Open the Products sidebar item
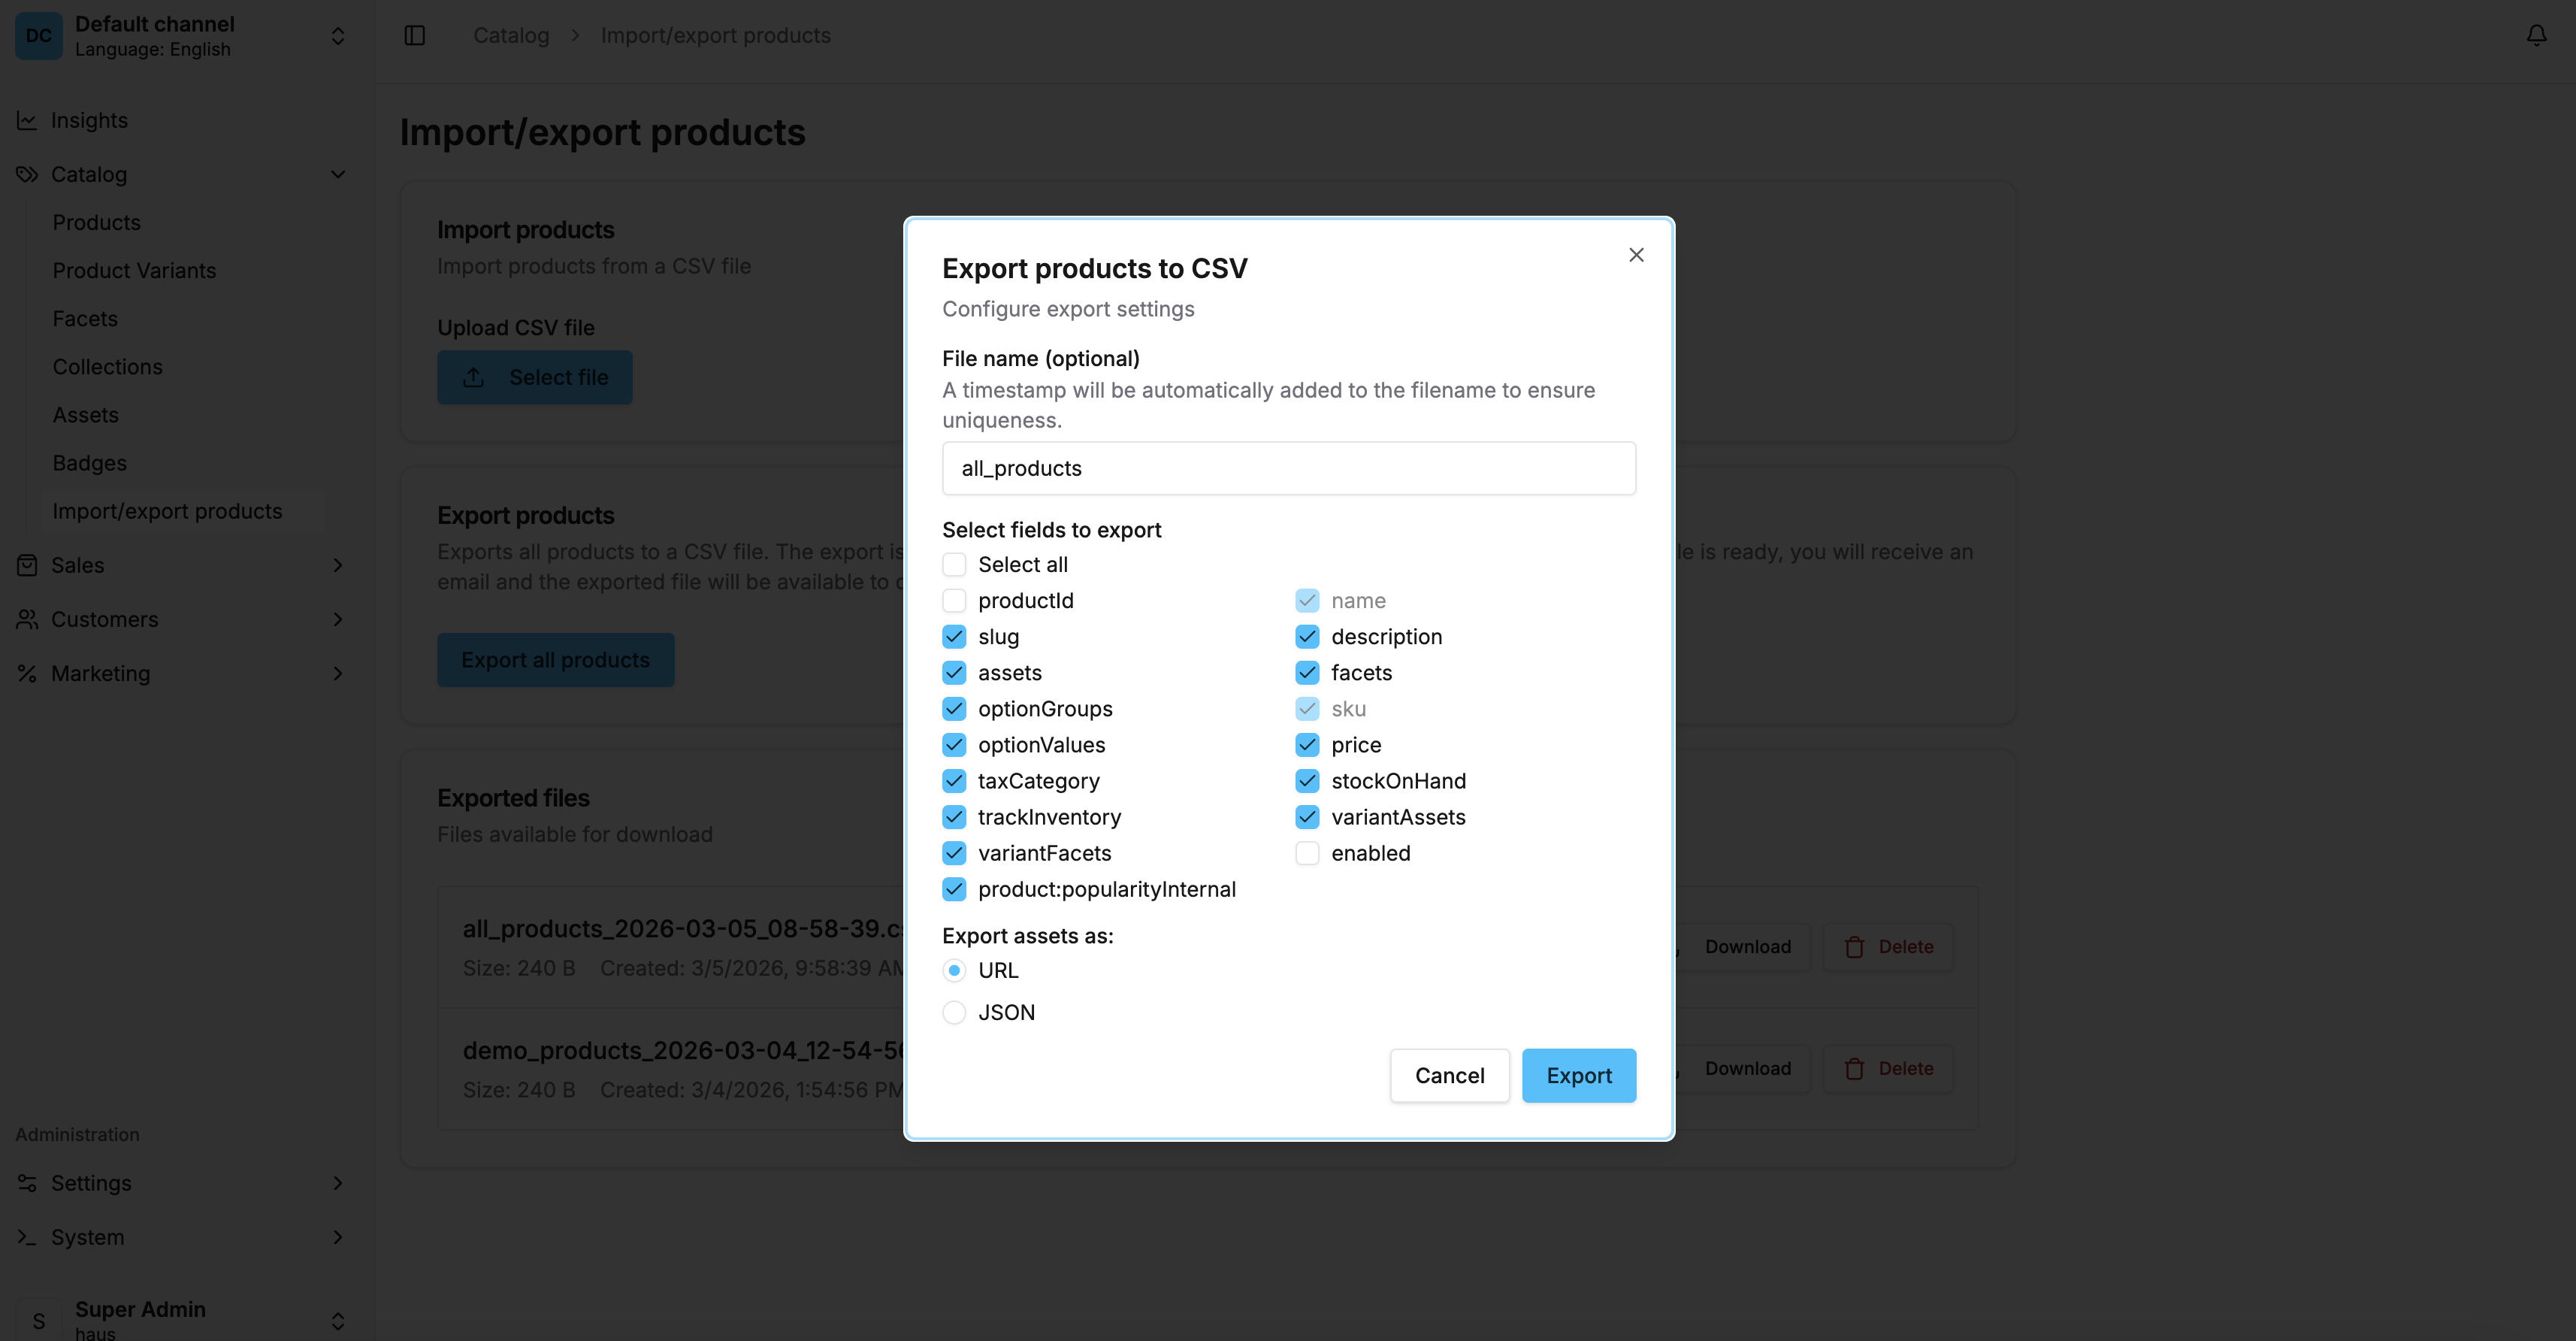The width and height of the screenshot is (2576, 1341). (x=96, y=221)
